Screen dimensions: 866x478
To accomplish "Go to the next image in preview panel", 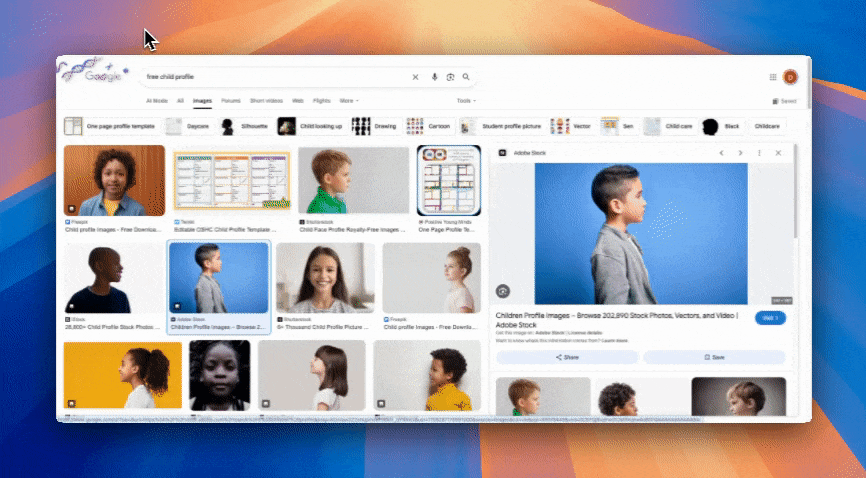I will point(740,153).
